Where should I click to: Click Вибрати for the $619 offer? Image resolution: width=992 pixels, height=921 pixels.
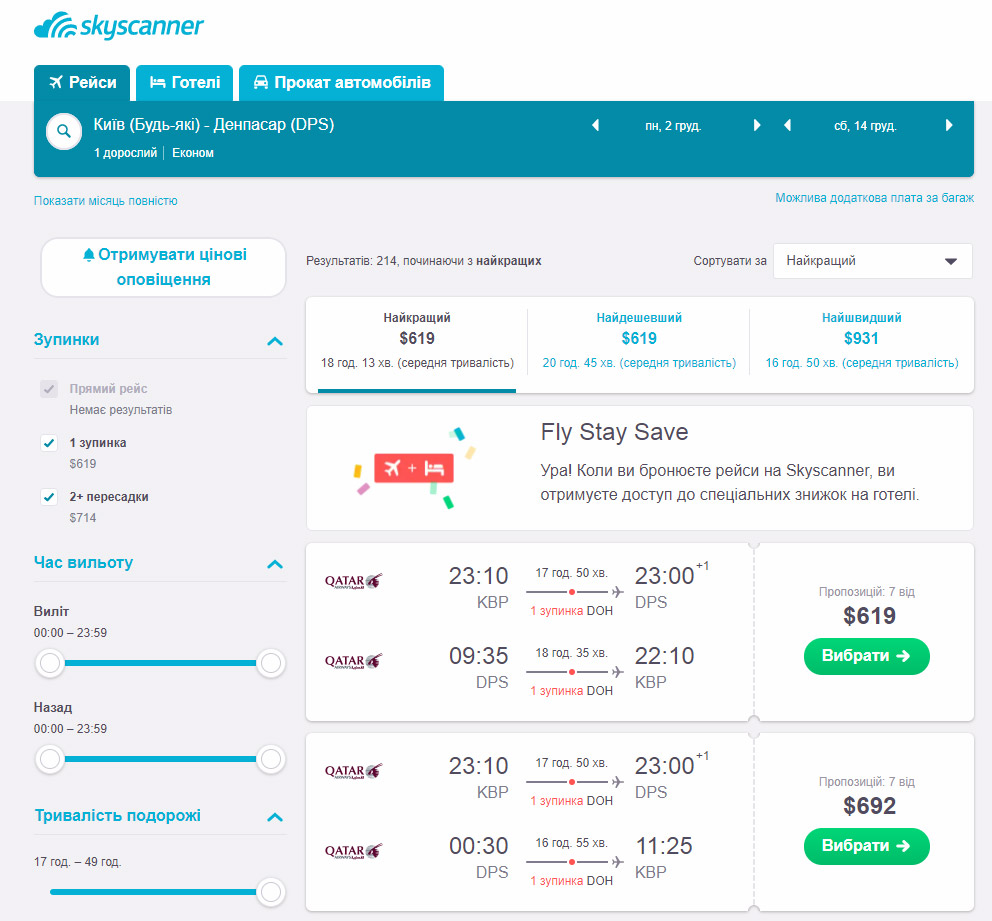click(866, 656)
